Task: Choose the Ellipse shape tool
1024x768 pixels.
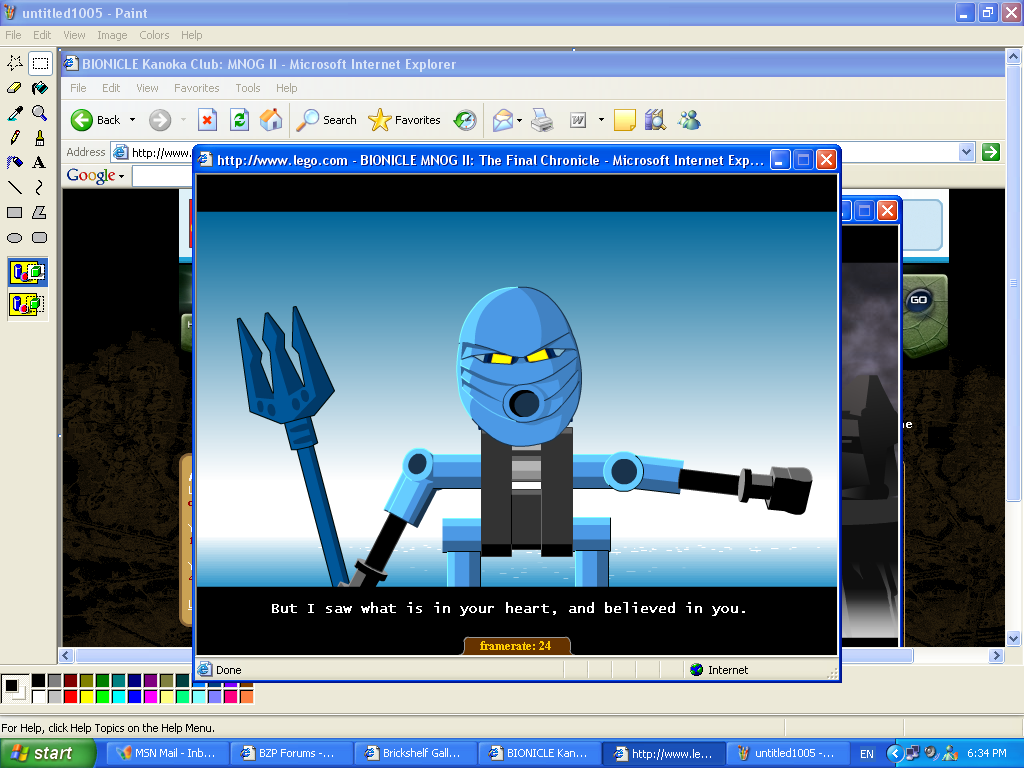Action: 15,238
